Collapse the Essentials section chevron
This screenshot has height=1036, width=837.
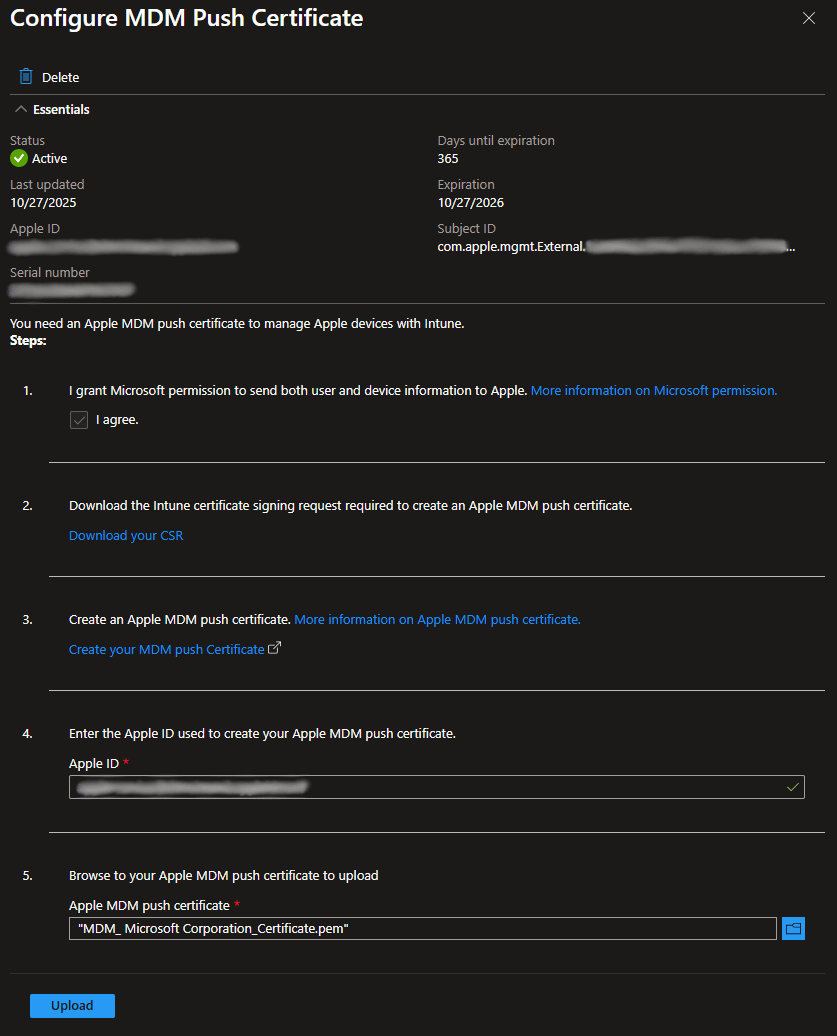(21, 109)
